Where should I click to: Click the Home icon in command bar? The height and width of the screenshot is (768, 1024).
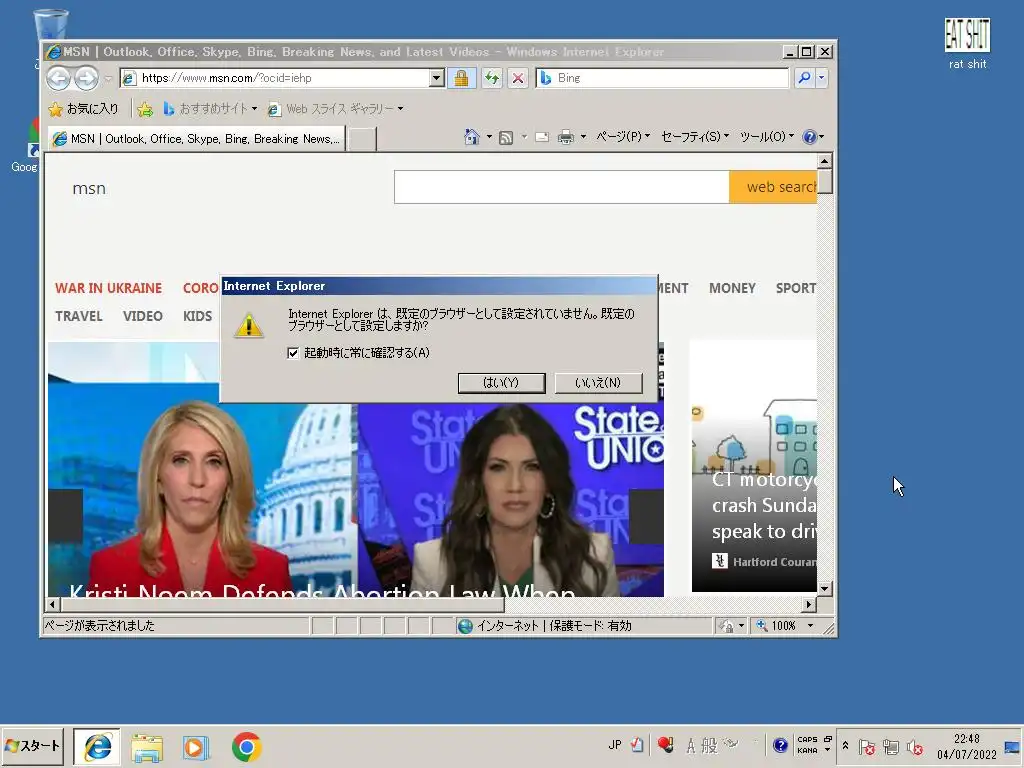(472, 137)
